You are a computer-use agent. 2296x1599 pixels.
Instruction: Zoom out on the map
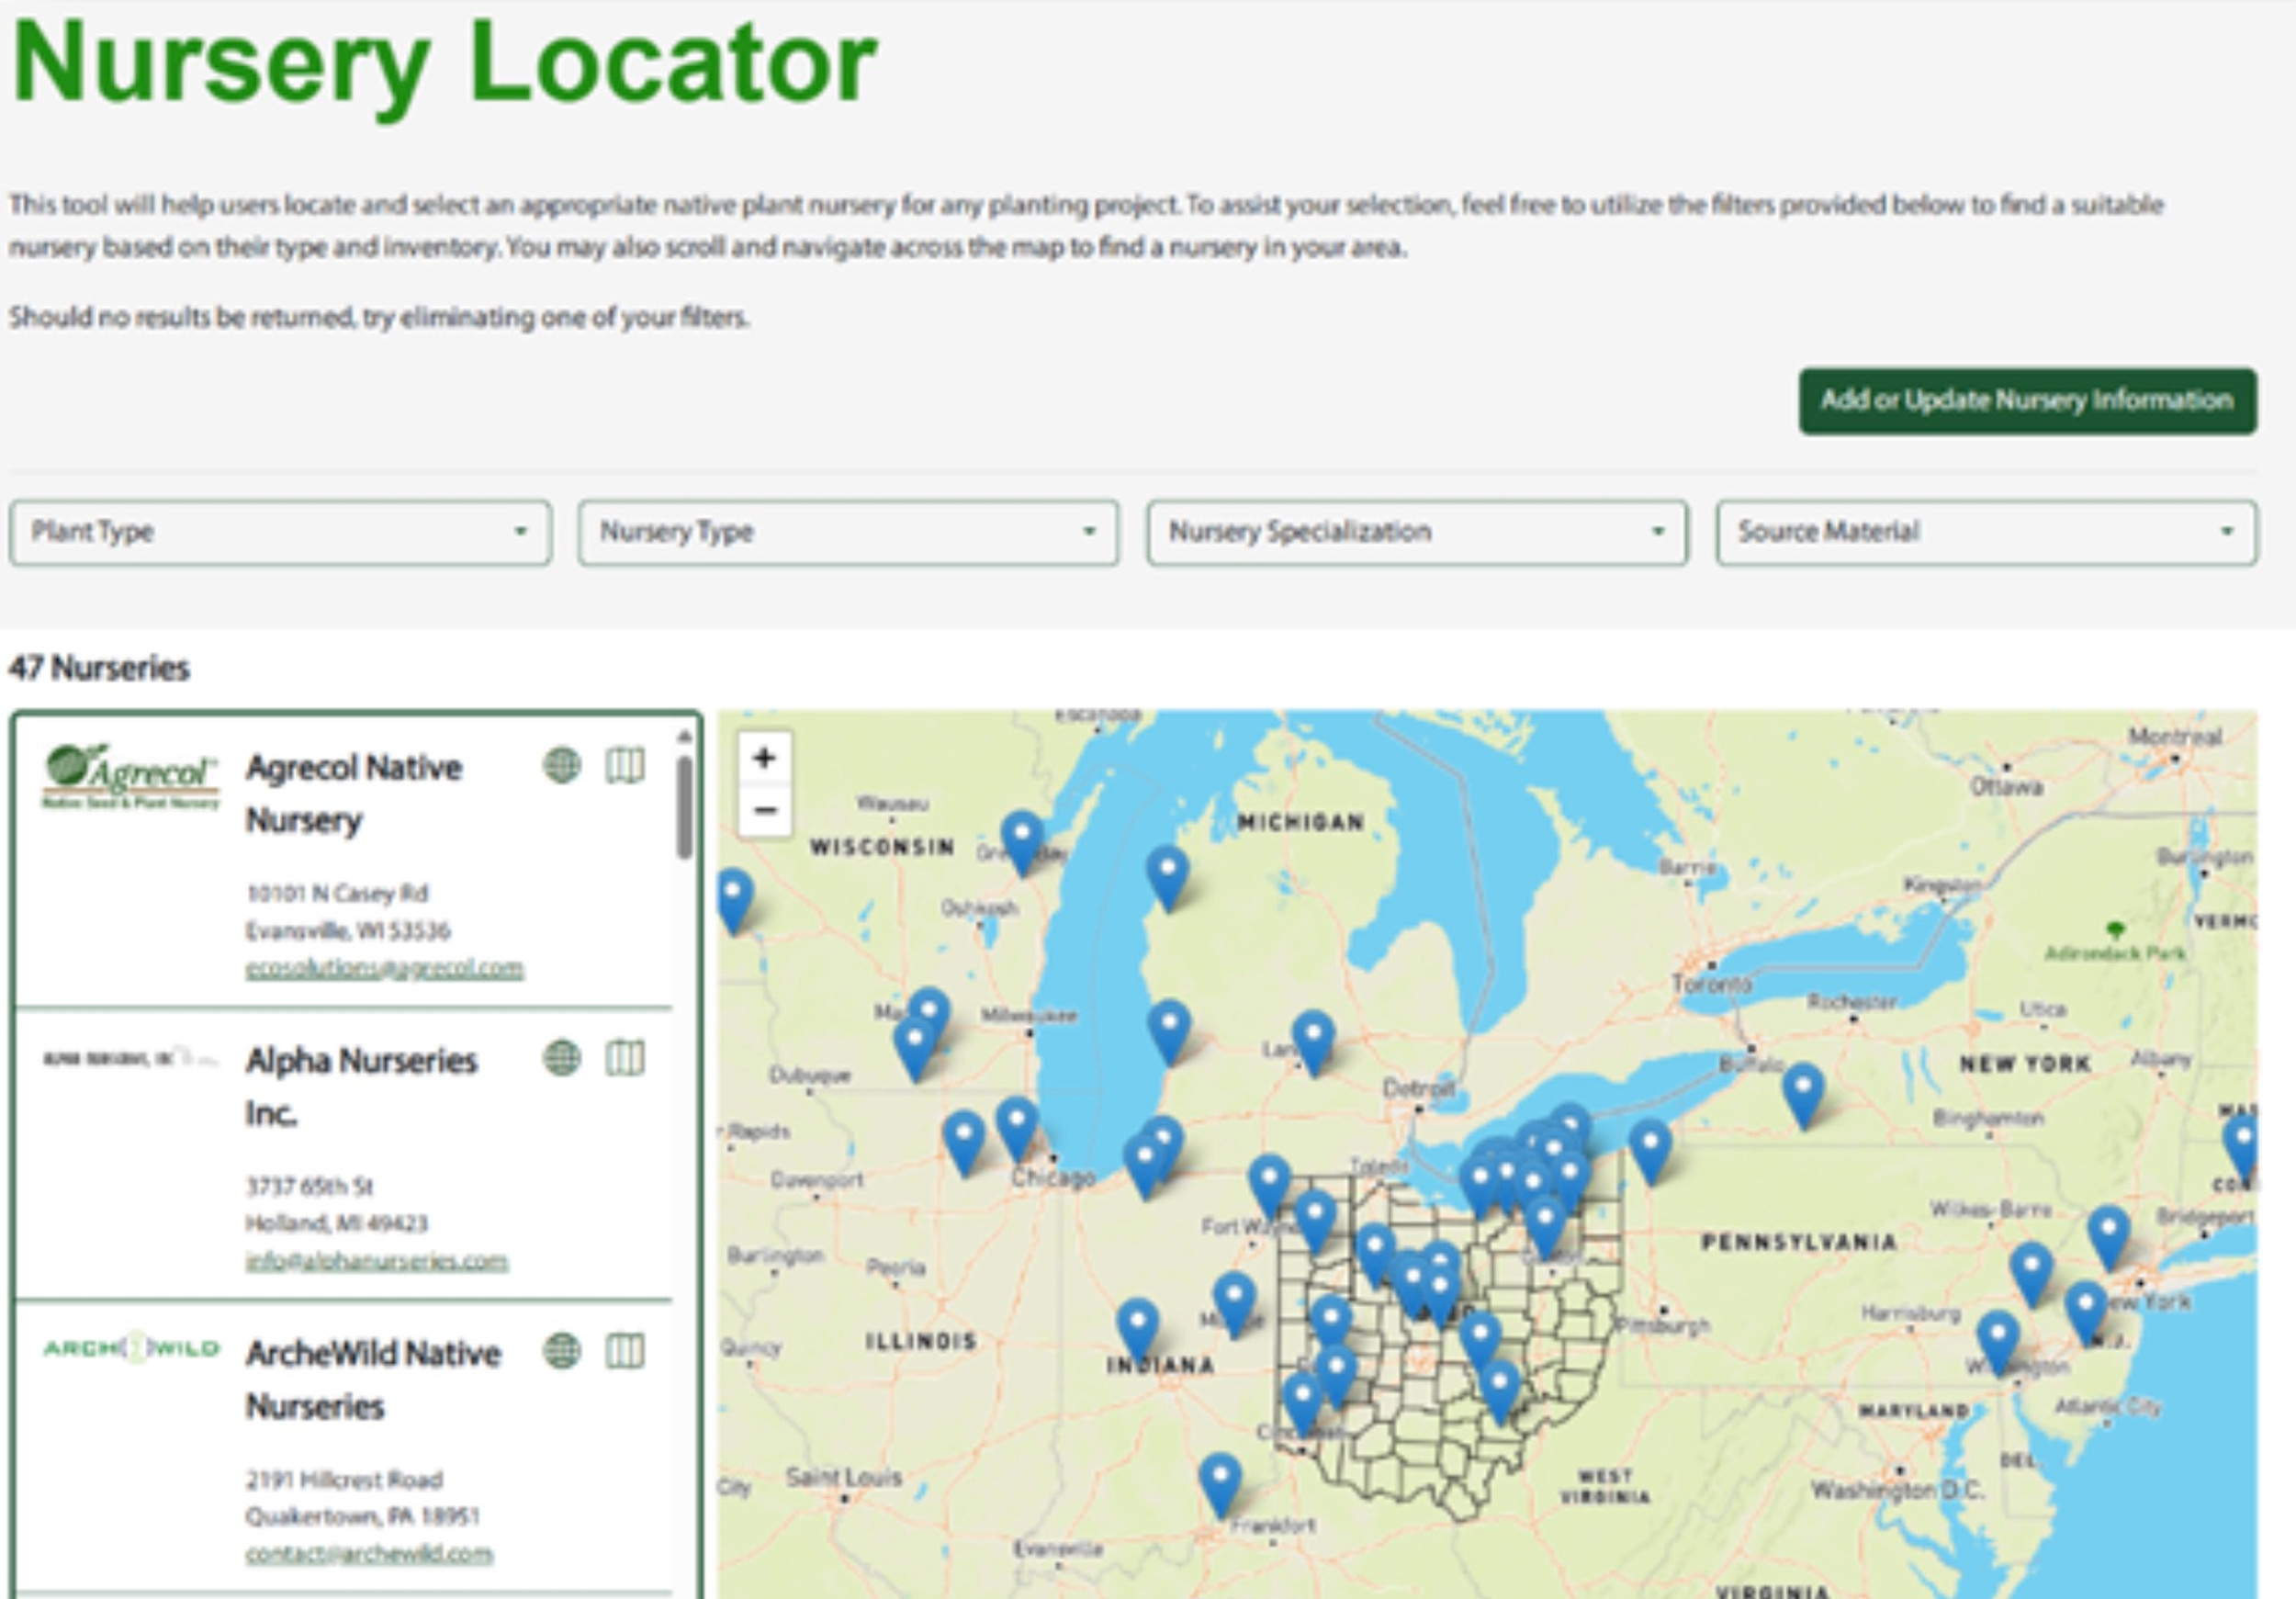pos(765,809)
